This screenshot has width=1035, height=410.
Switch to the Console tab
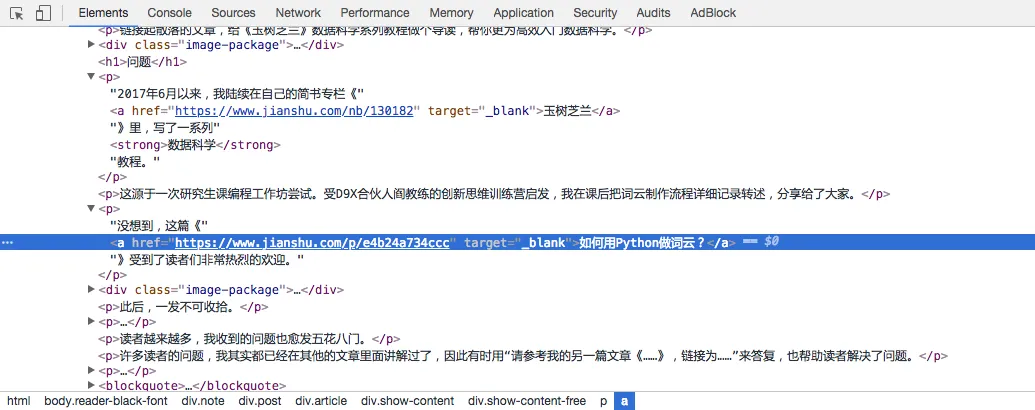(x=170, y=13)
